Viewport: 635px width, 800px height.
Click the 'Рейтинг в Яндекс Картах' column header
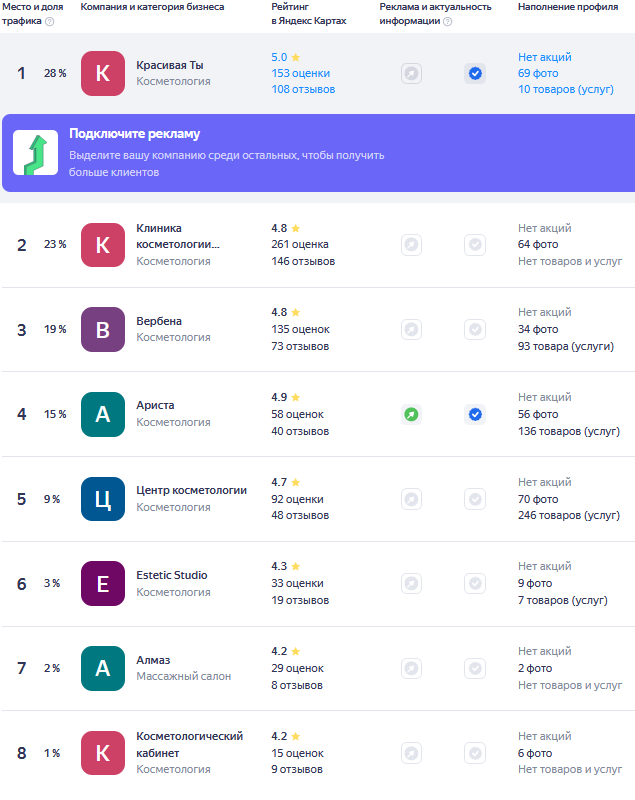[x=309, y=14]
